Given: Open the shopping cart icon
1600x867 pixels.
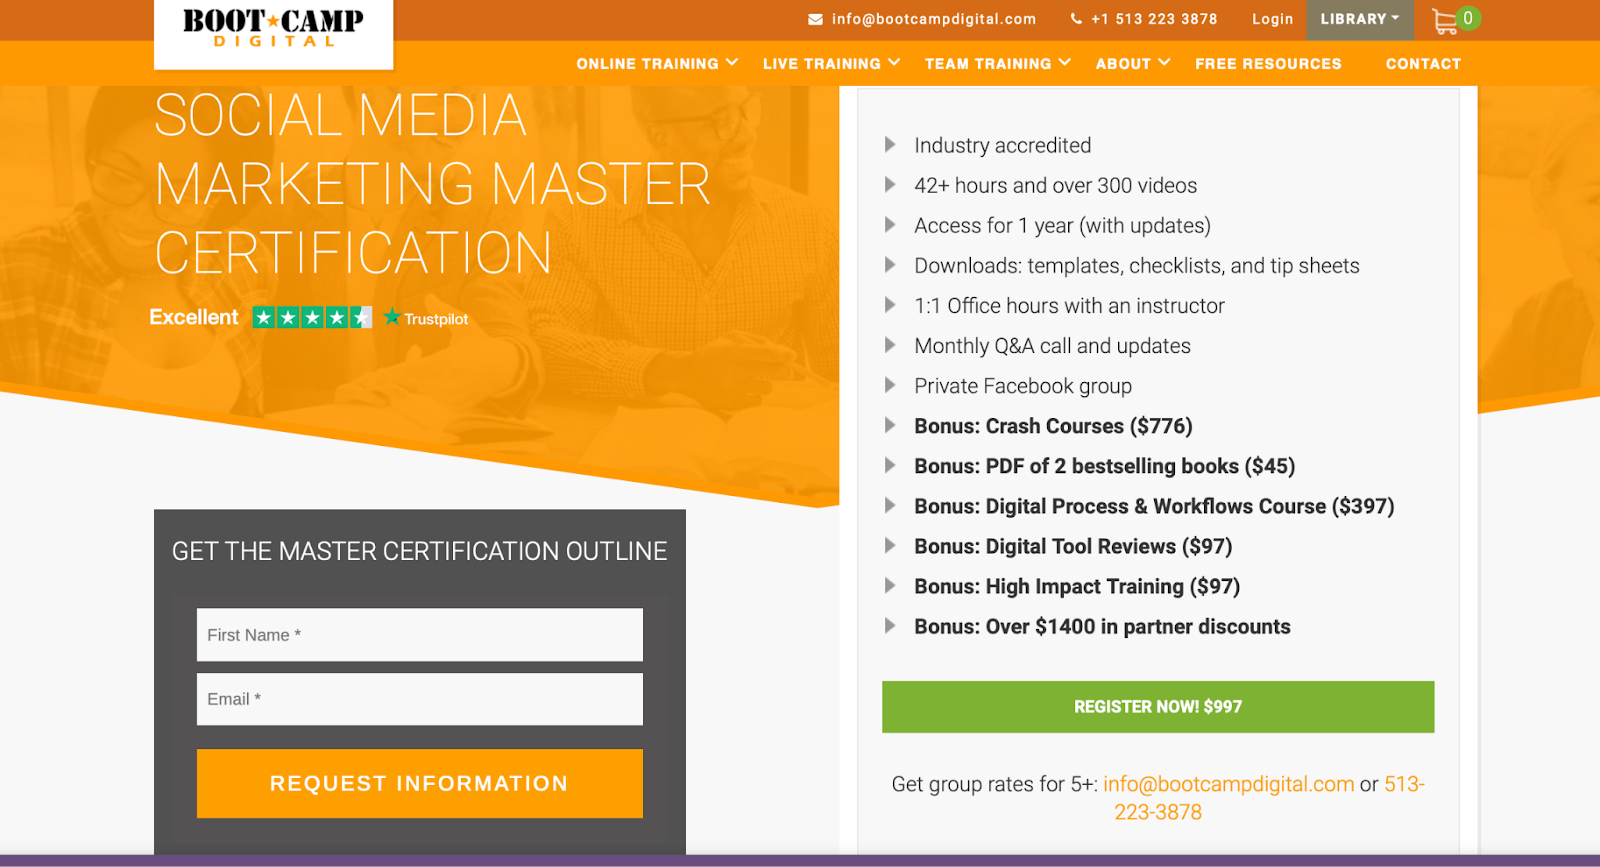Looking at the screenshot, I should (1445, 21).
